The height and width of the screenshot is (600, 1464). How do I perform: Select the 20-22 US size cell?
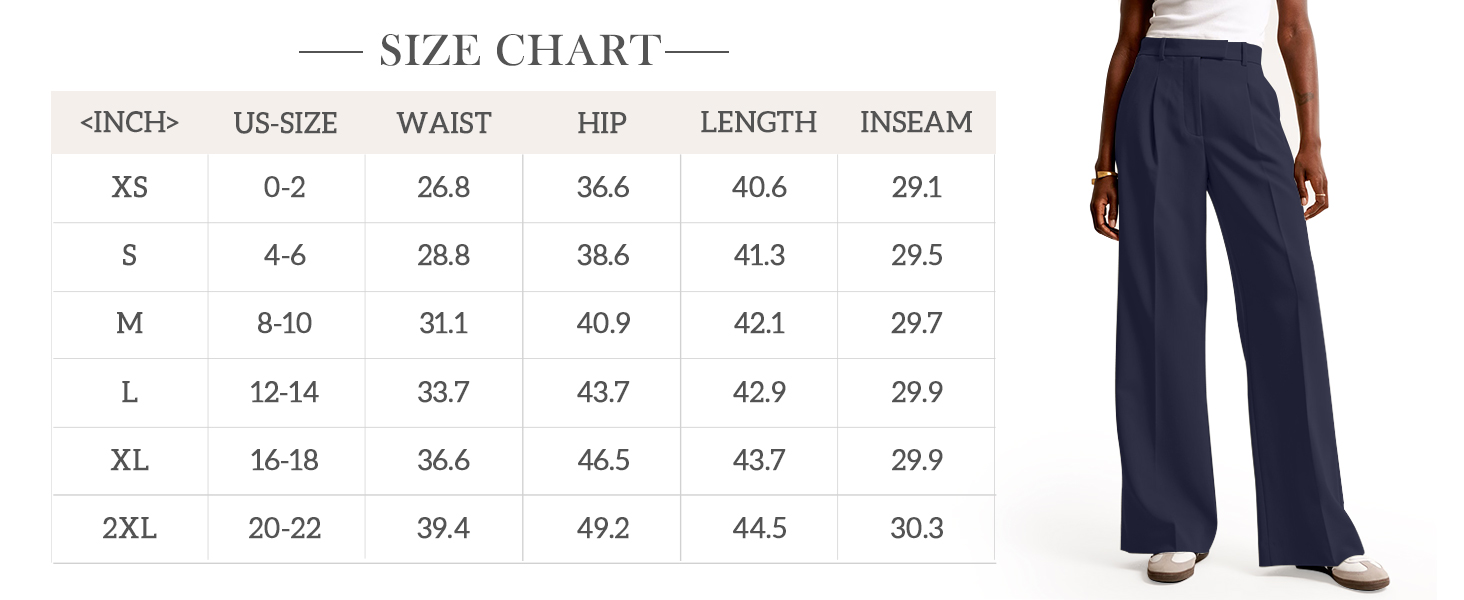(285, 528)
